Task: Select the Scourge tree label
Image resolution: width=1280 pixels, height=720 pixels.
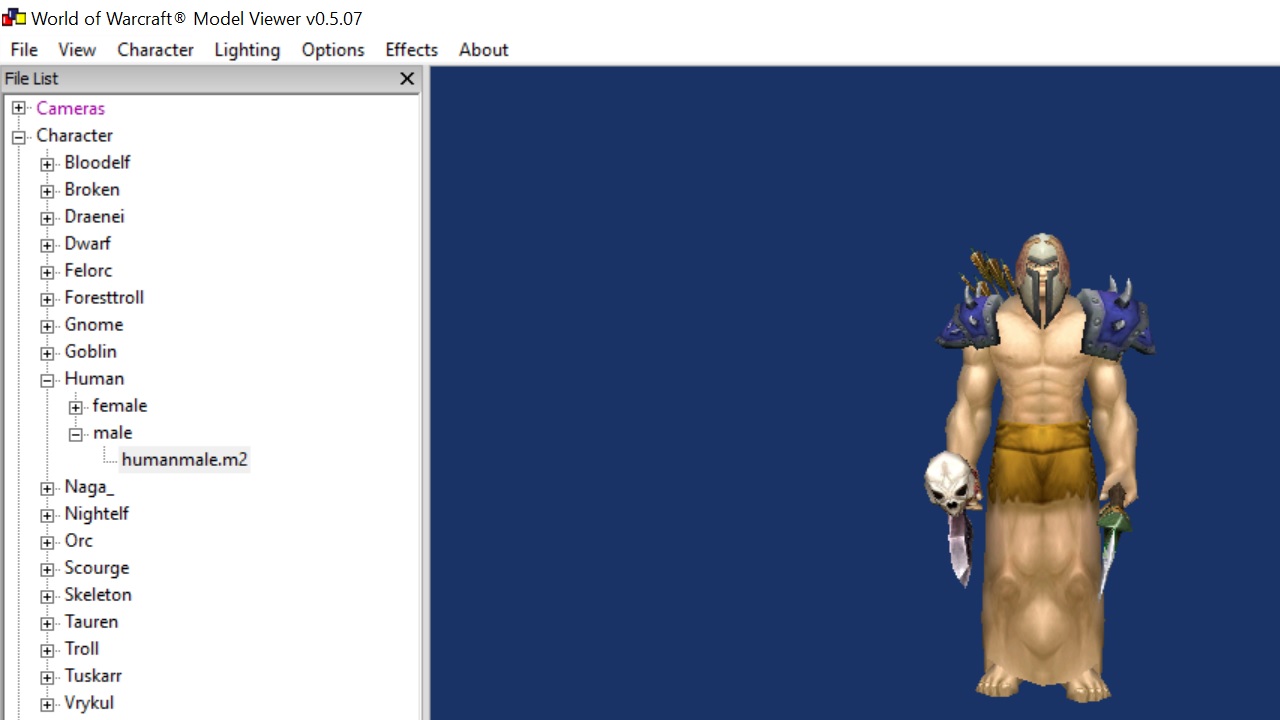Action: pyautogui.click(x=96, y=567)
